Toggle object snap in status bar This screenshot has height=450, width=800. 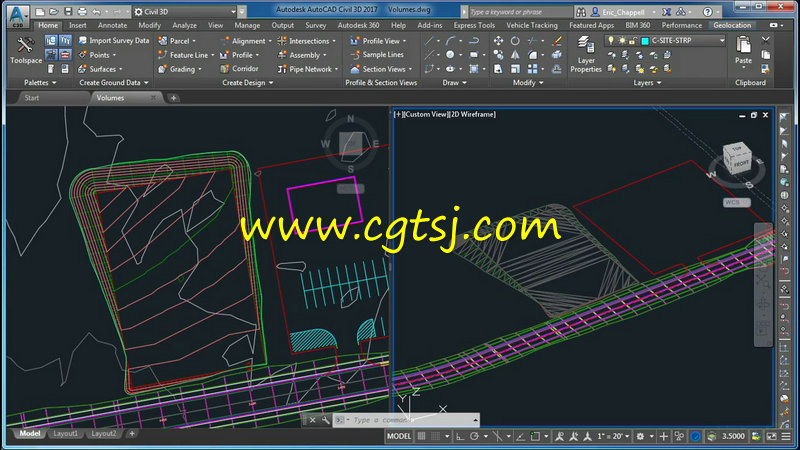point(535,436)
